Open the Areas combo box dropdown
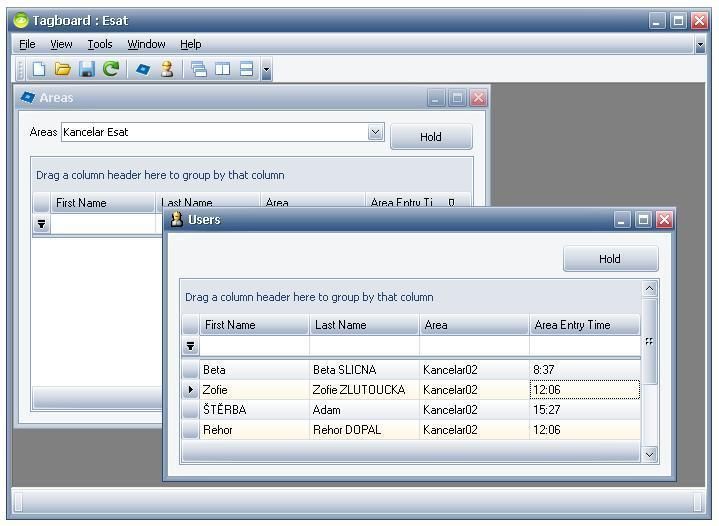The width and height of the screenshot is (719, 526). pos(375,132)
